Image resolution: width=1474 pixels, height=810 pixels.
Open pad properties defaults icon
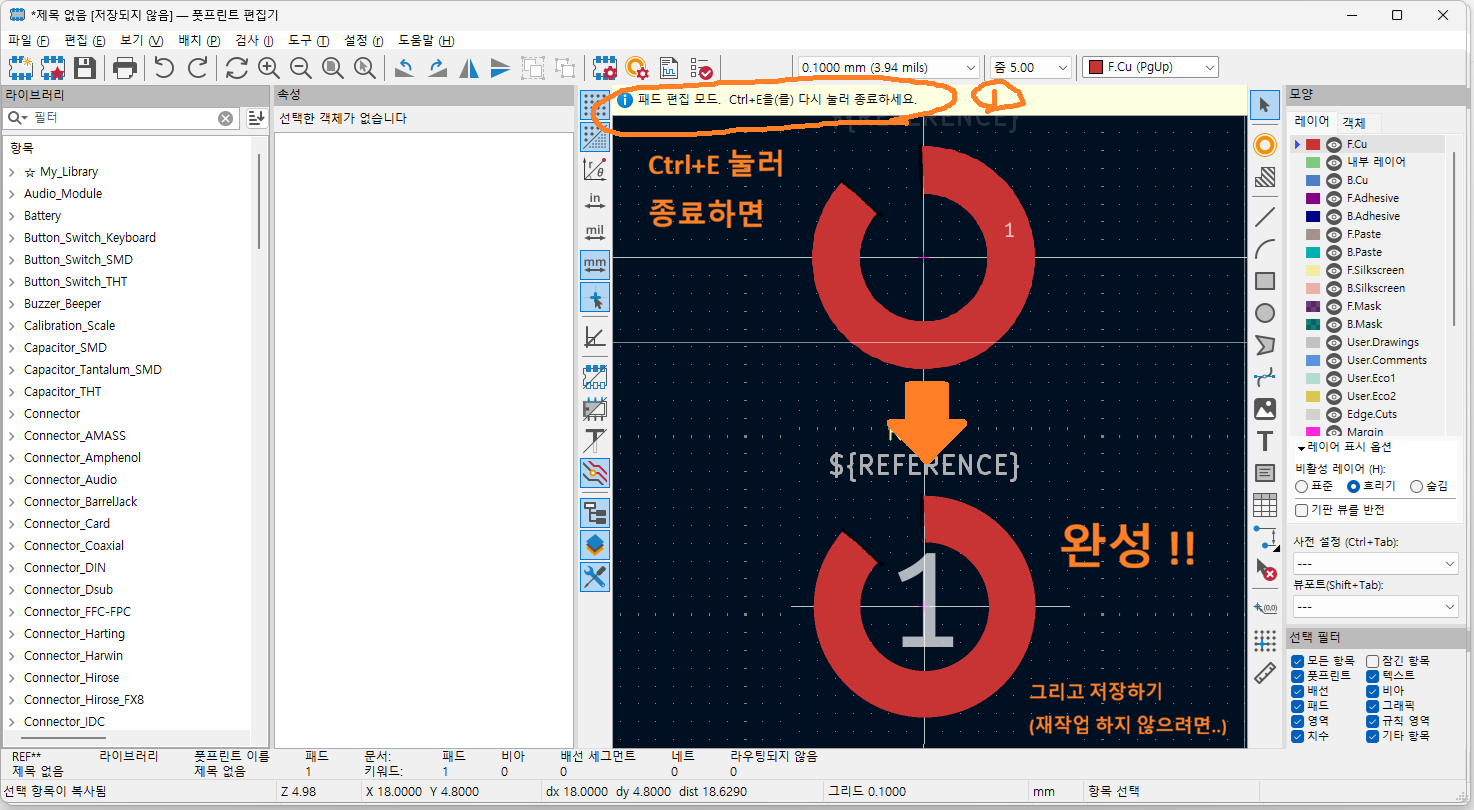[x=637, y=68]
